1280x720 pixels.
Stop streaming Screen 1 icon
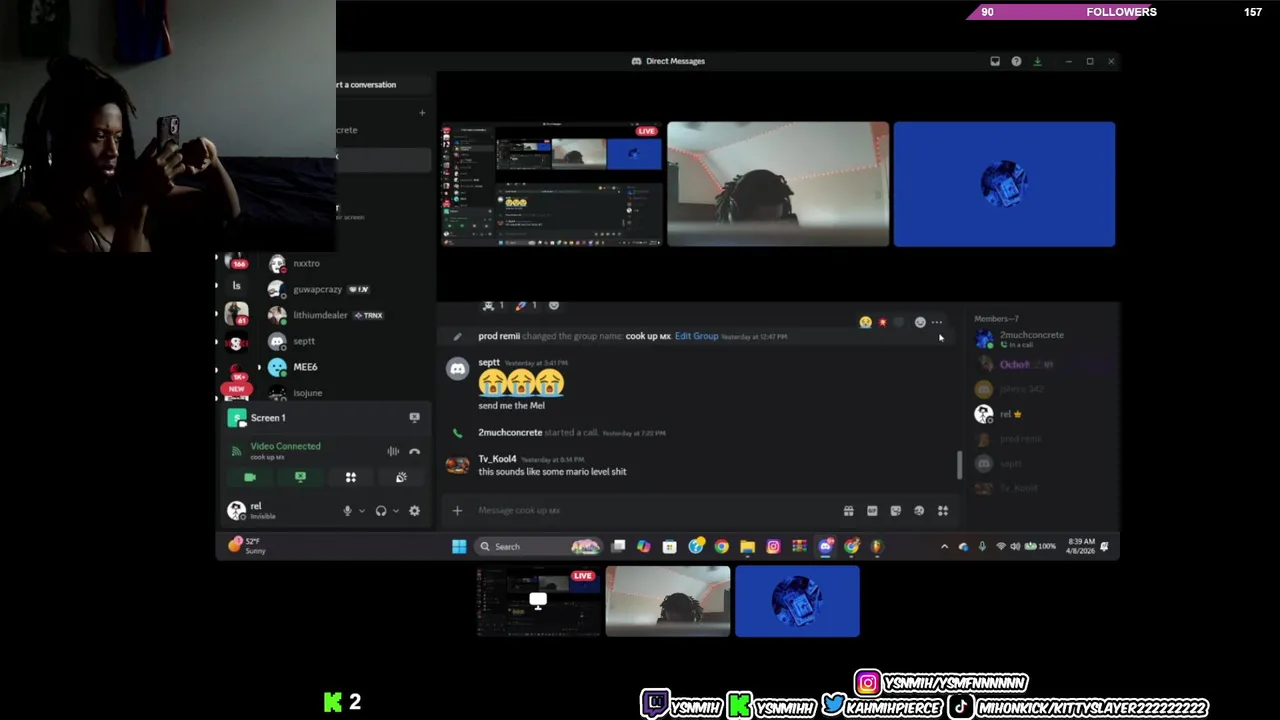[414, 417]
